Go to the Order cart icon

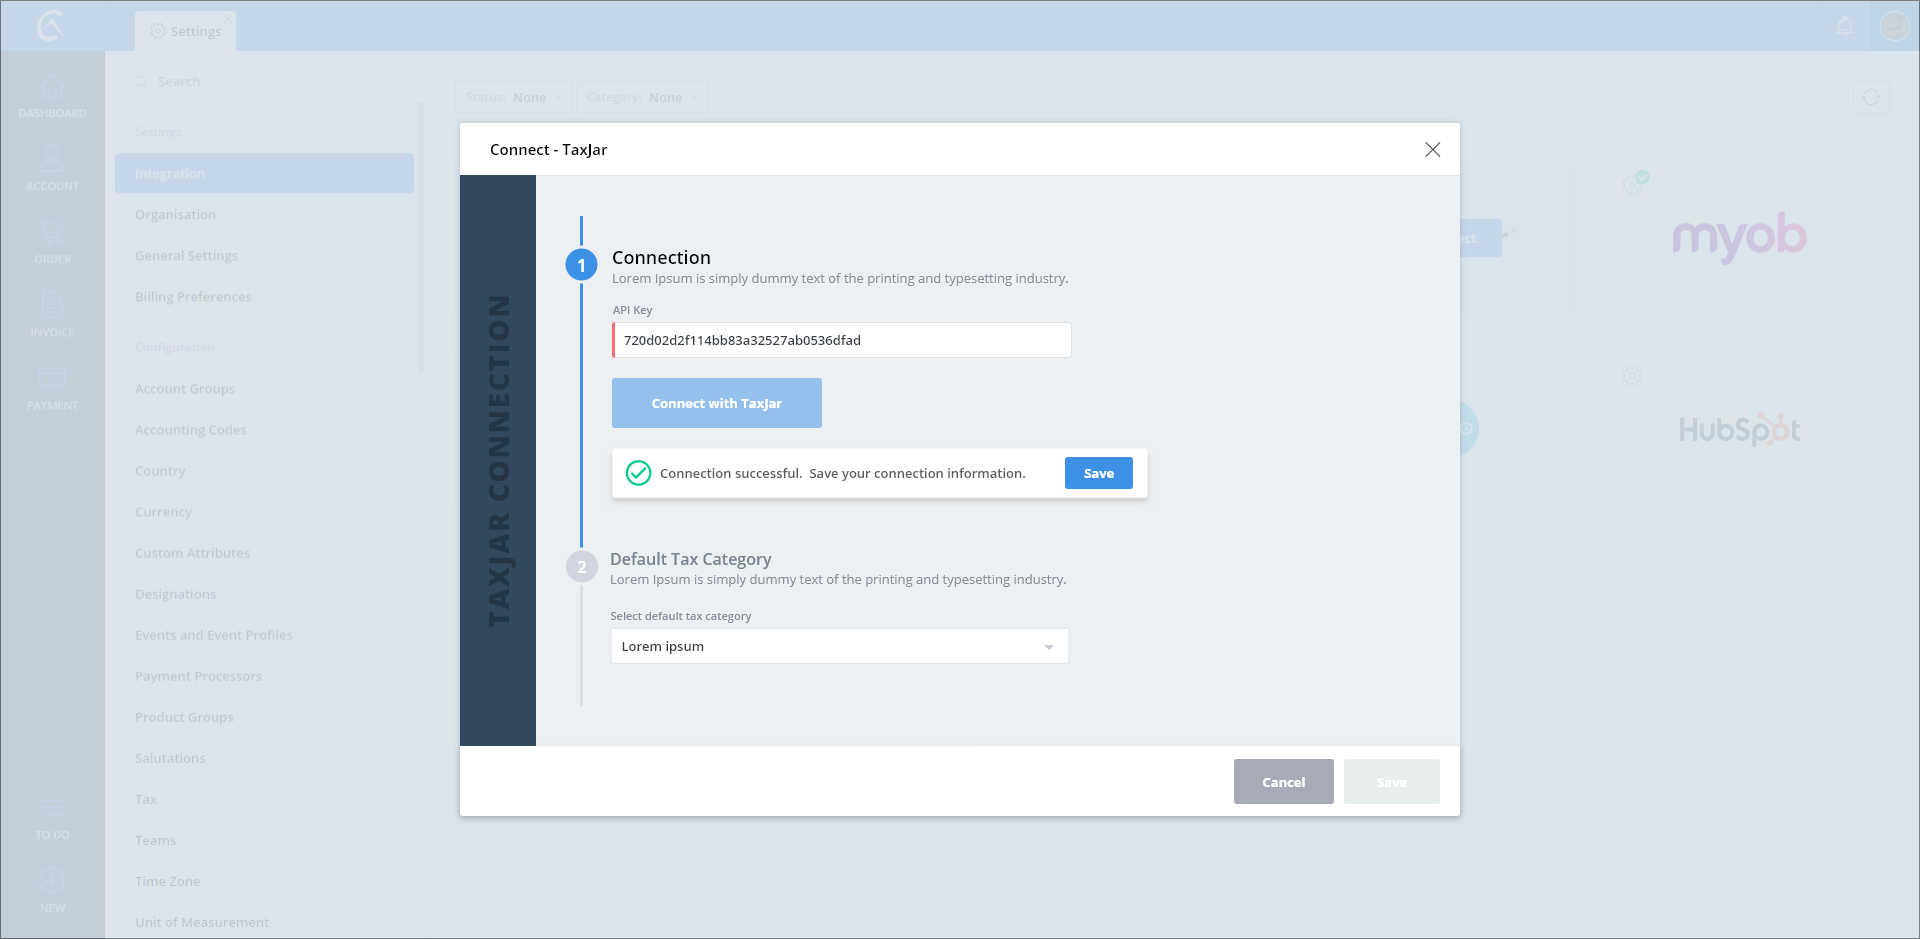[52, 234]
